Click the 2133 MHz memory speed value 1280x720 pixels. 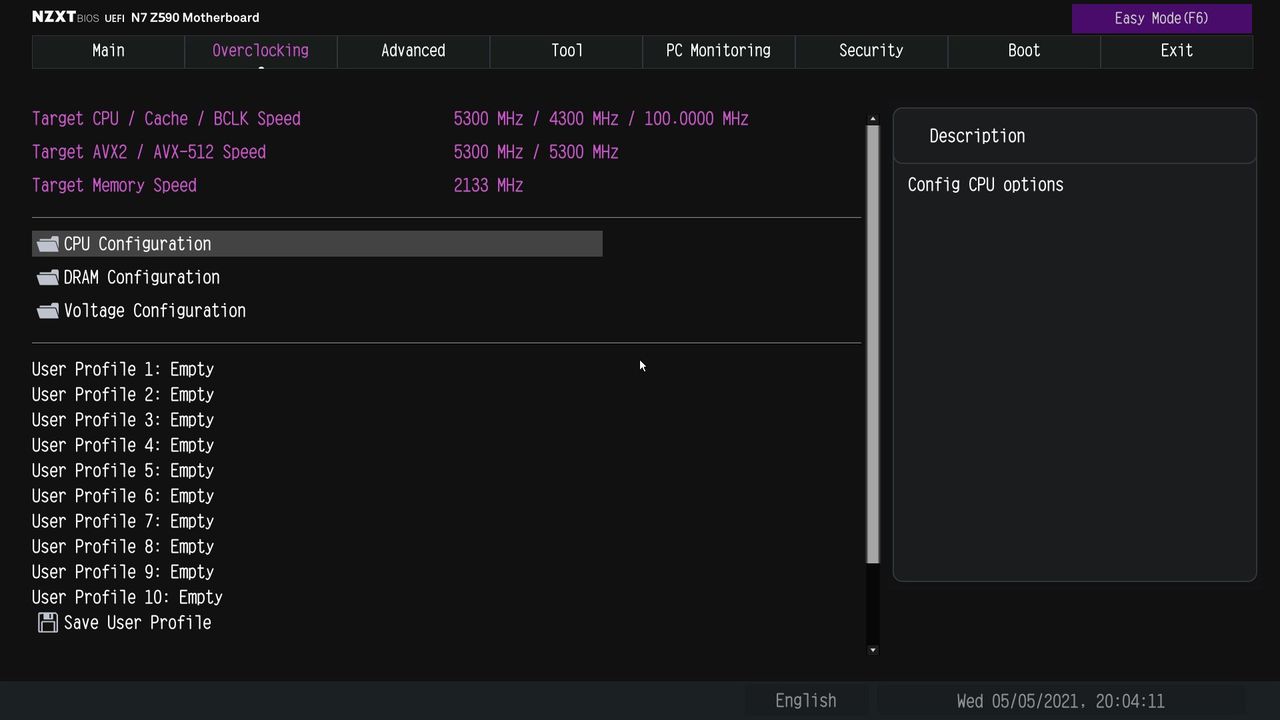click(488, 186)
